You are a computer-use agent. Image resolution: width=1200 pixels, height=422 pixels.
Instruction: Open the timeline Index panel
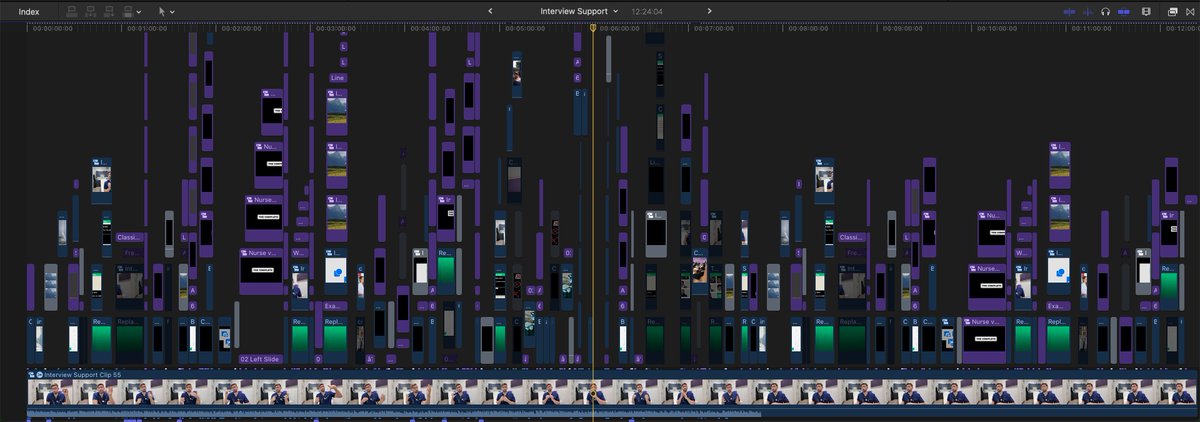(x=29, y=11)
